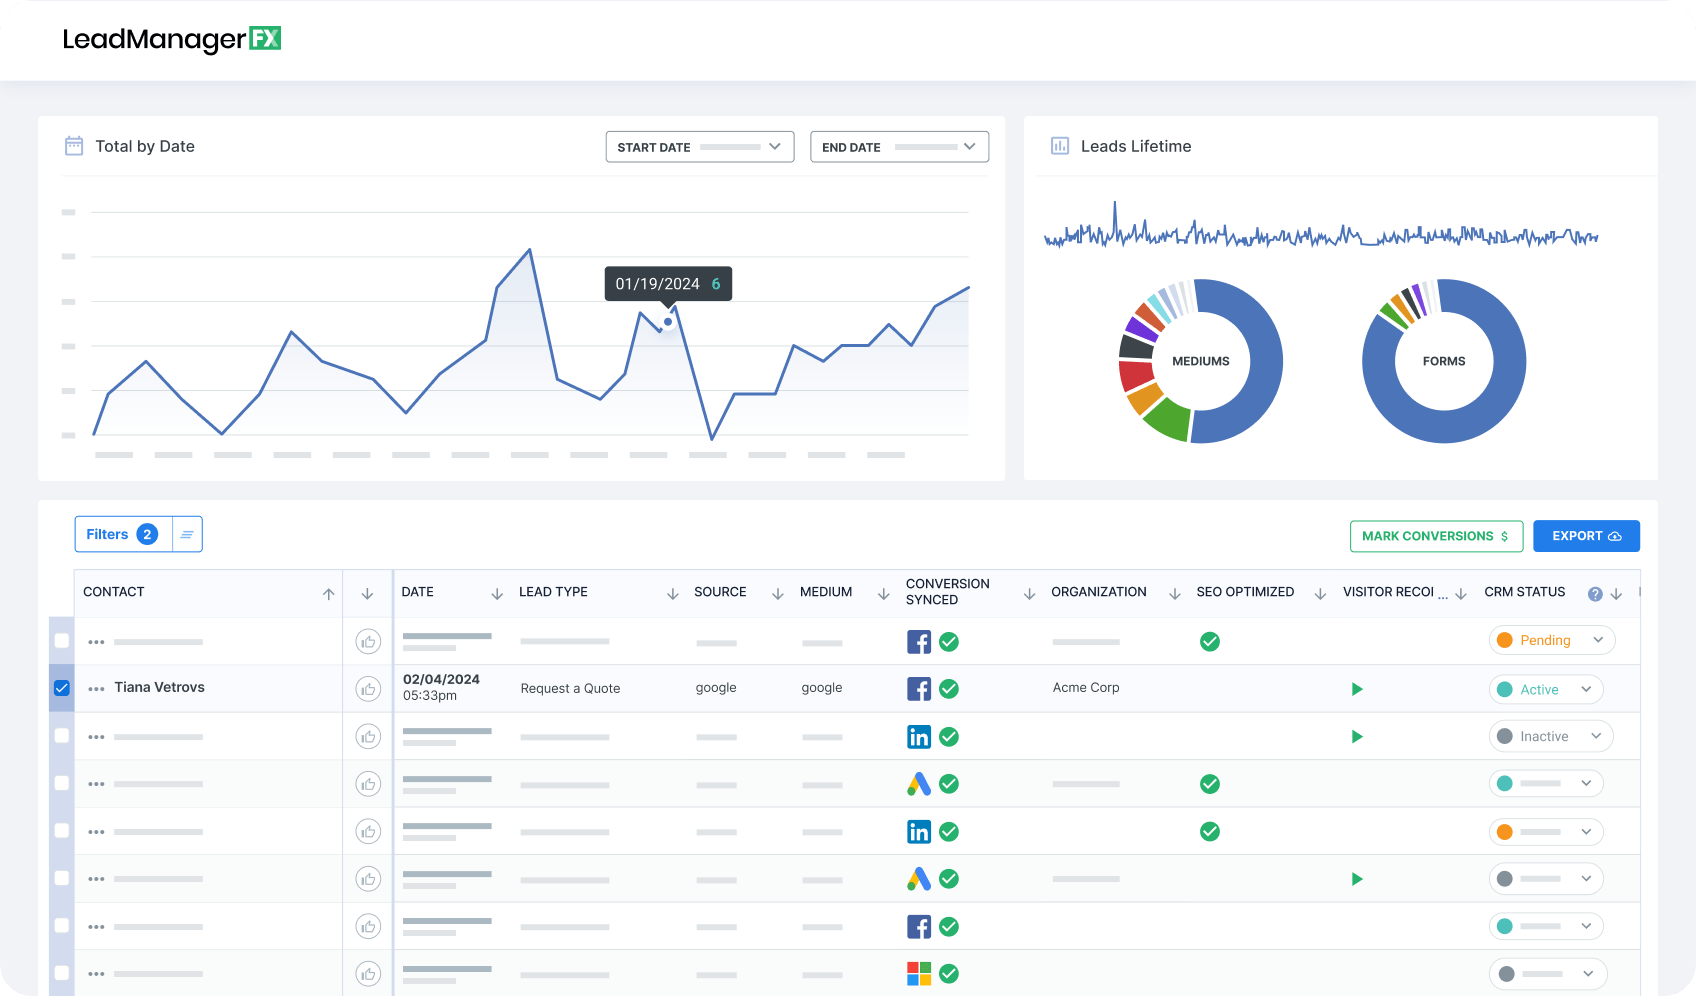This screenshot has width=1696, height=996.
Task: Click the EXPORT button
Action: coord(1586,536)
